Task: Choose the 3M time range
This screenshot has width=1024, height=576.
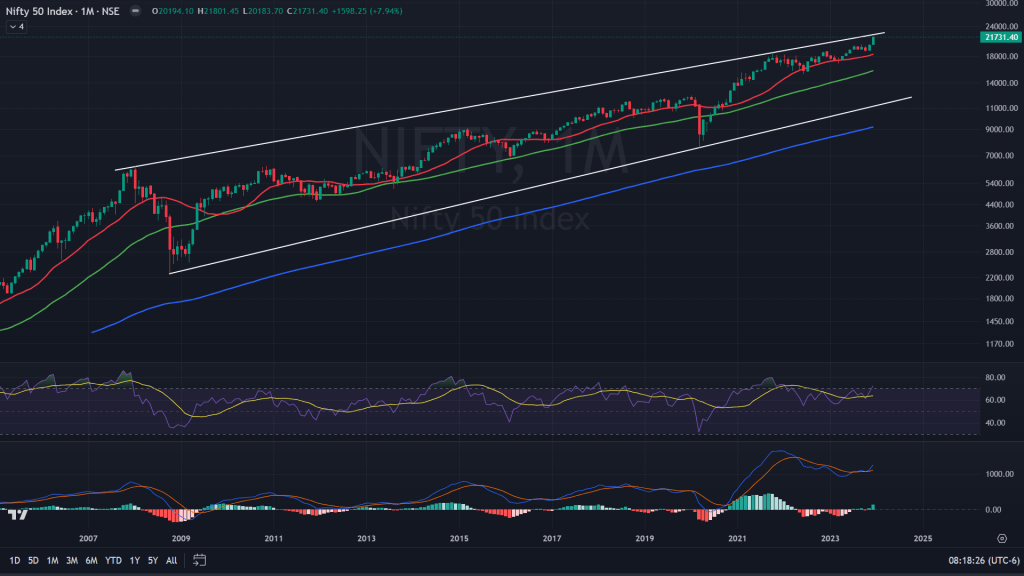Action: click(73, 561)
